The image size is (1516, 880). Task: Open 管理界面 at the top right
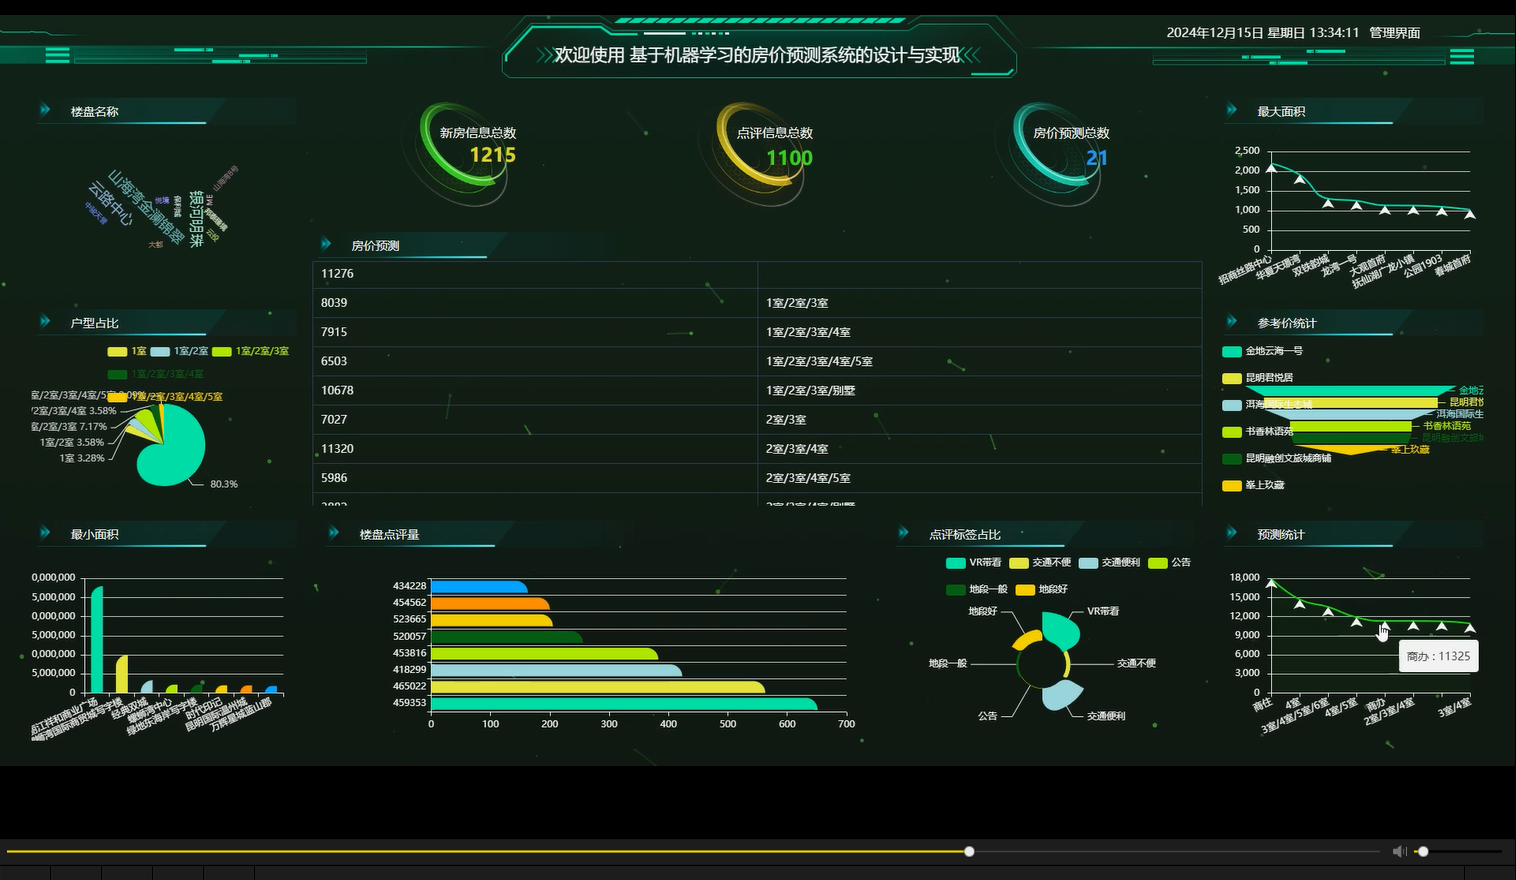[1395, 32]
